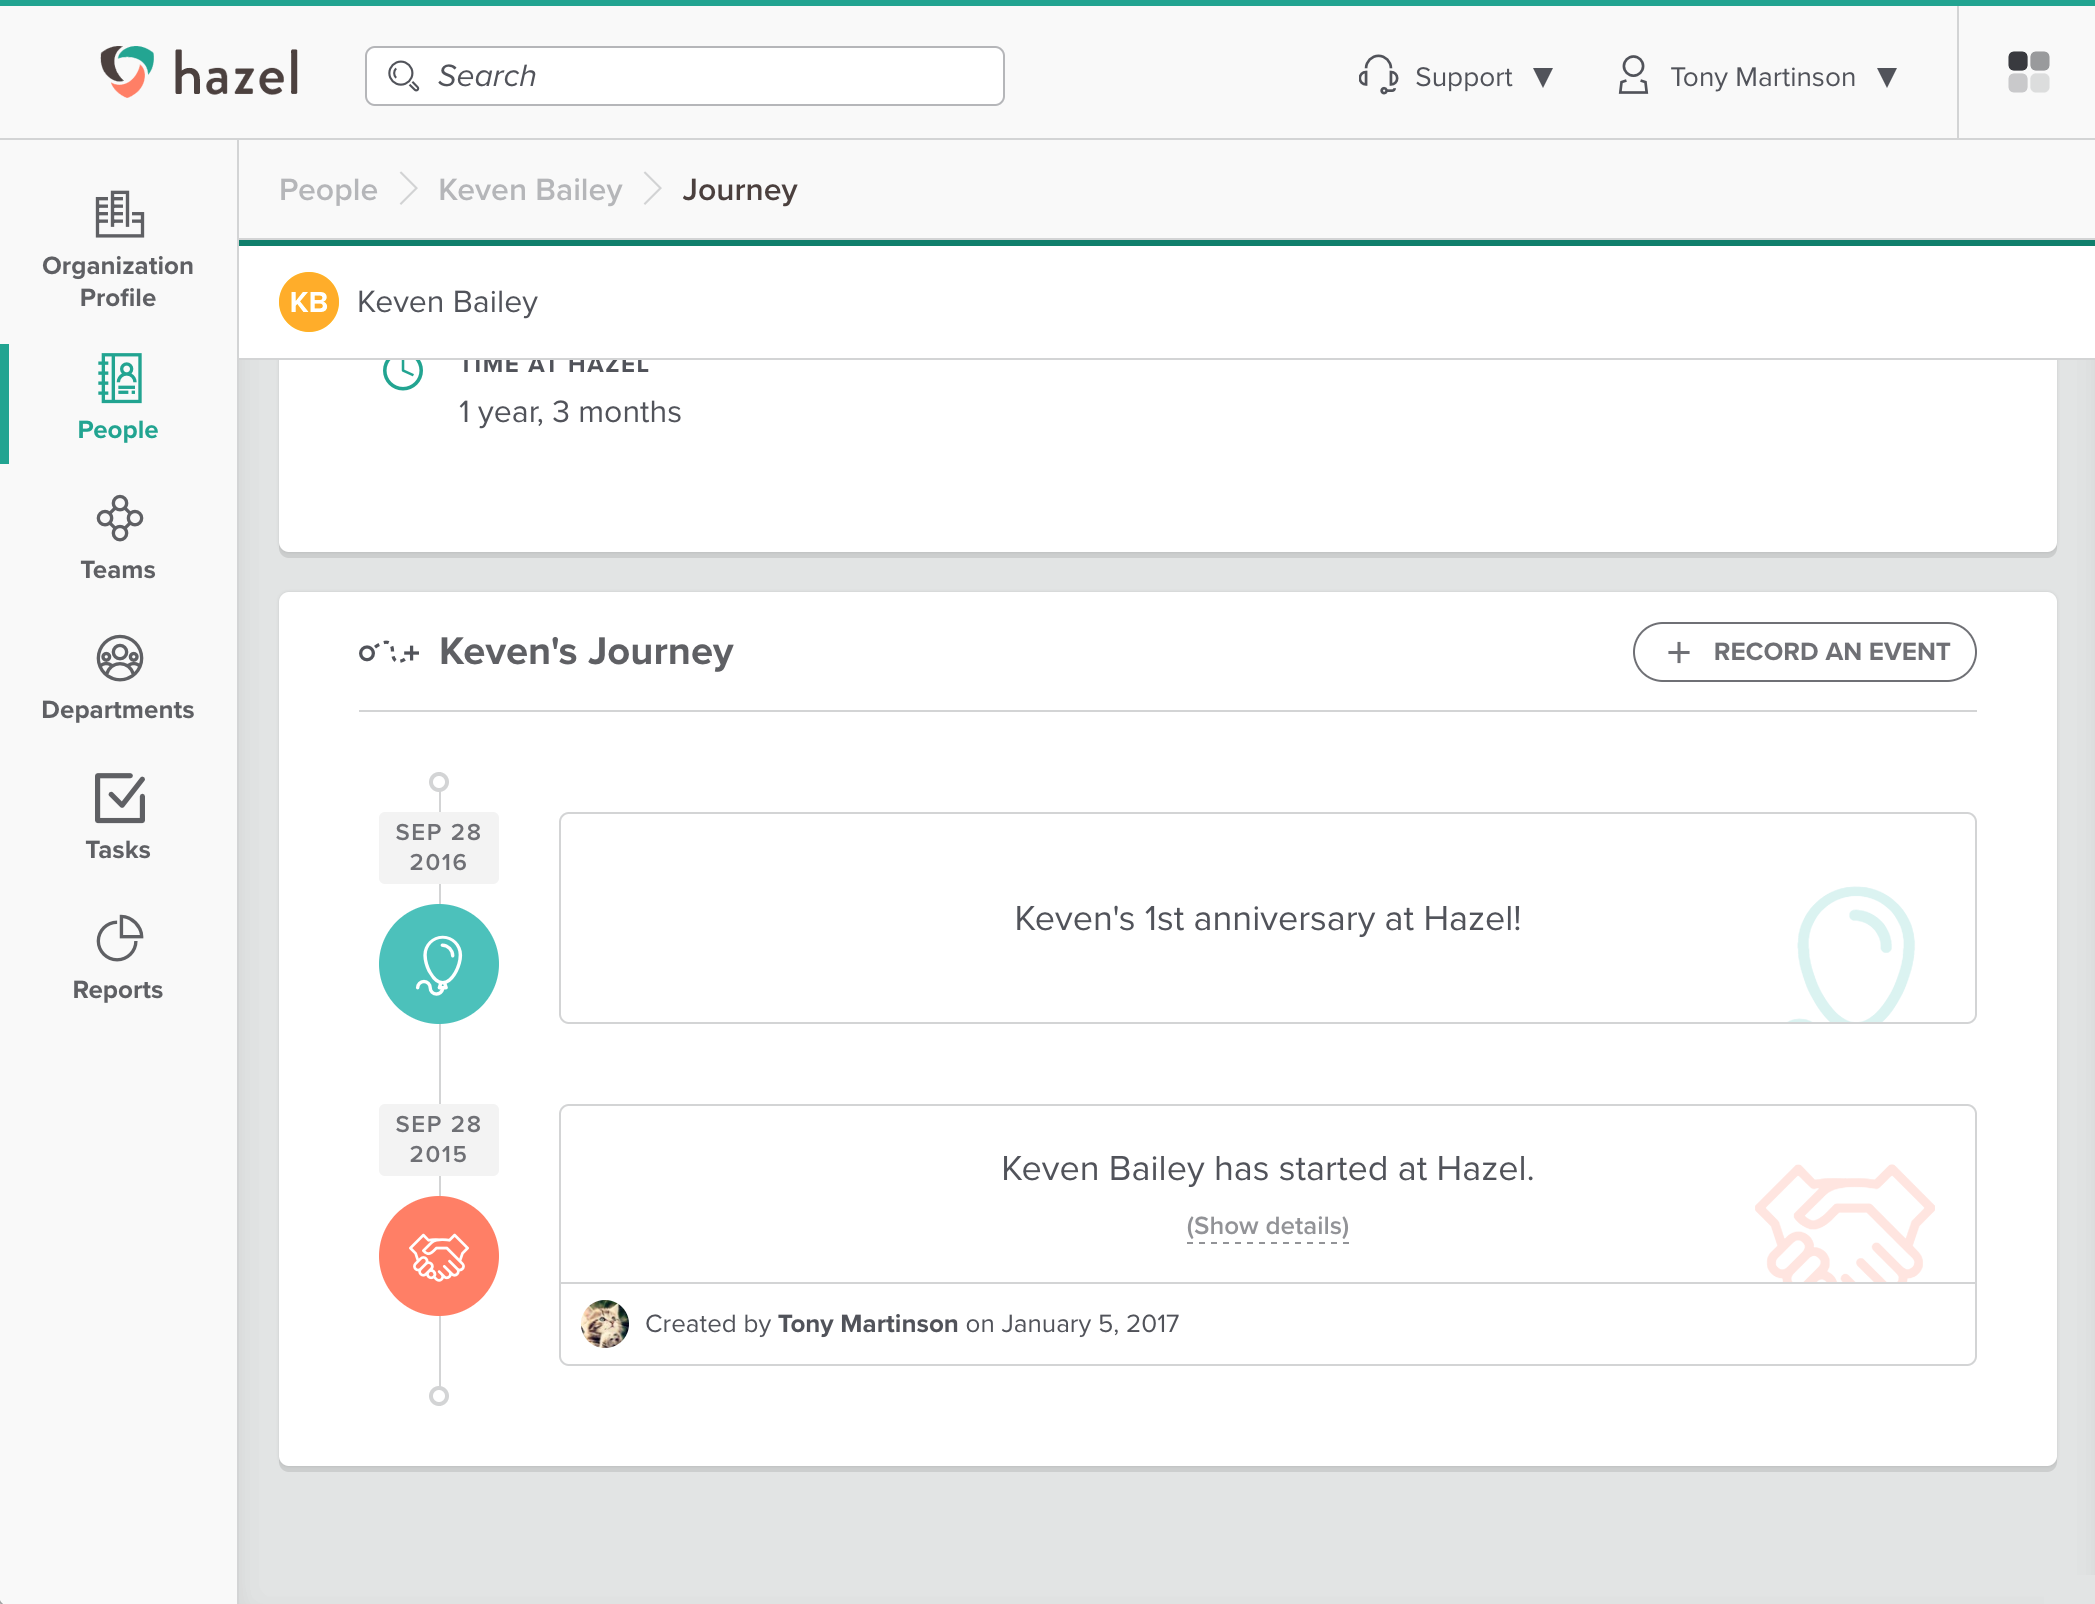Click the '1 year, 3 months' text

pos(570,412)
